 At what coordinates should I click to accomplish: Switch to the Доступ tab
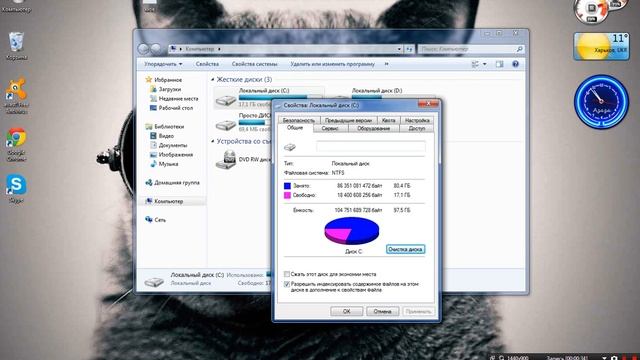[417, 128]
